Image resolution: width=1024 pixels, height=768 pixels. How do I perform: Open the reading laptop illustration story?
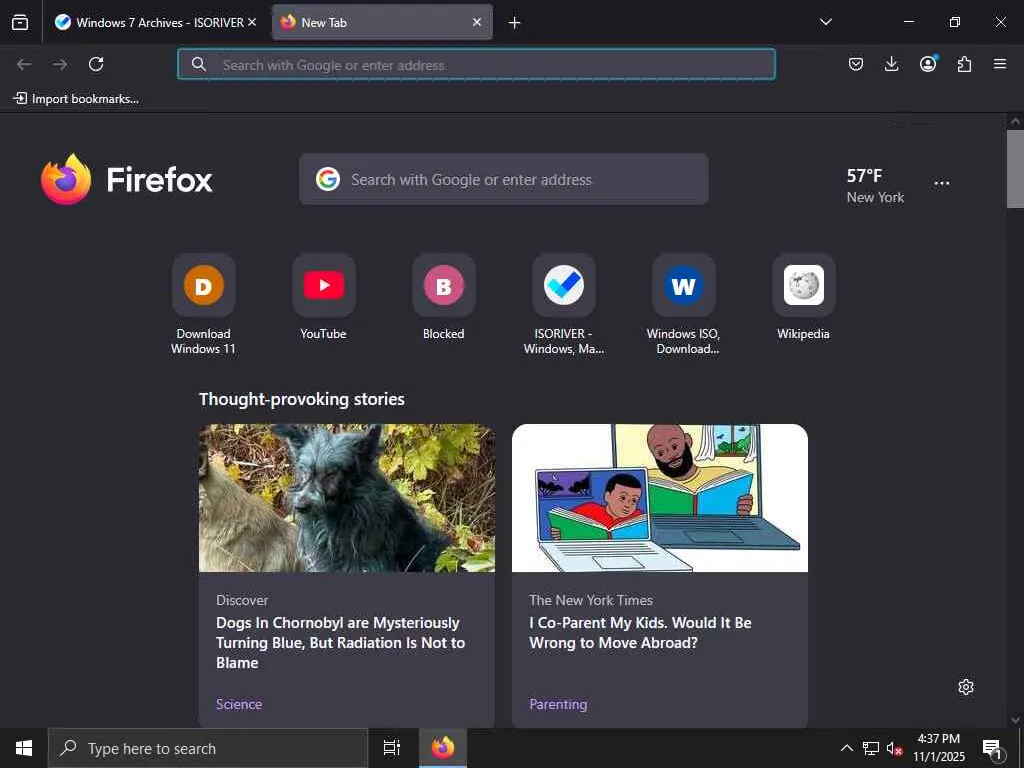[x=660, y=498]
